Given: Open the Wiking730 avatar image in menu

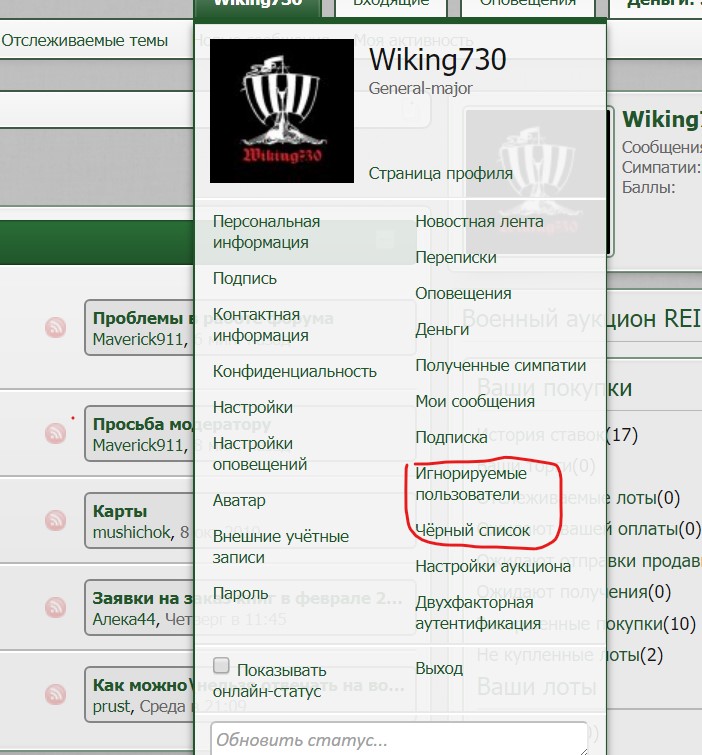Looking at the screenshot, I should coord(282,111).
